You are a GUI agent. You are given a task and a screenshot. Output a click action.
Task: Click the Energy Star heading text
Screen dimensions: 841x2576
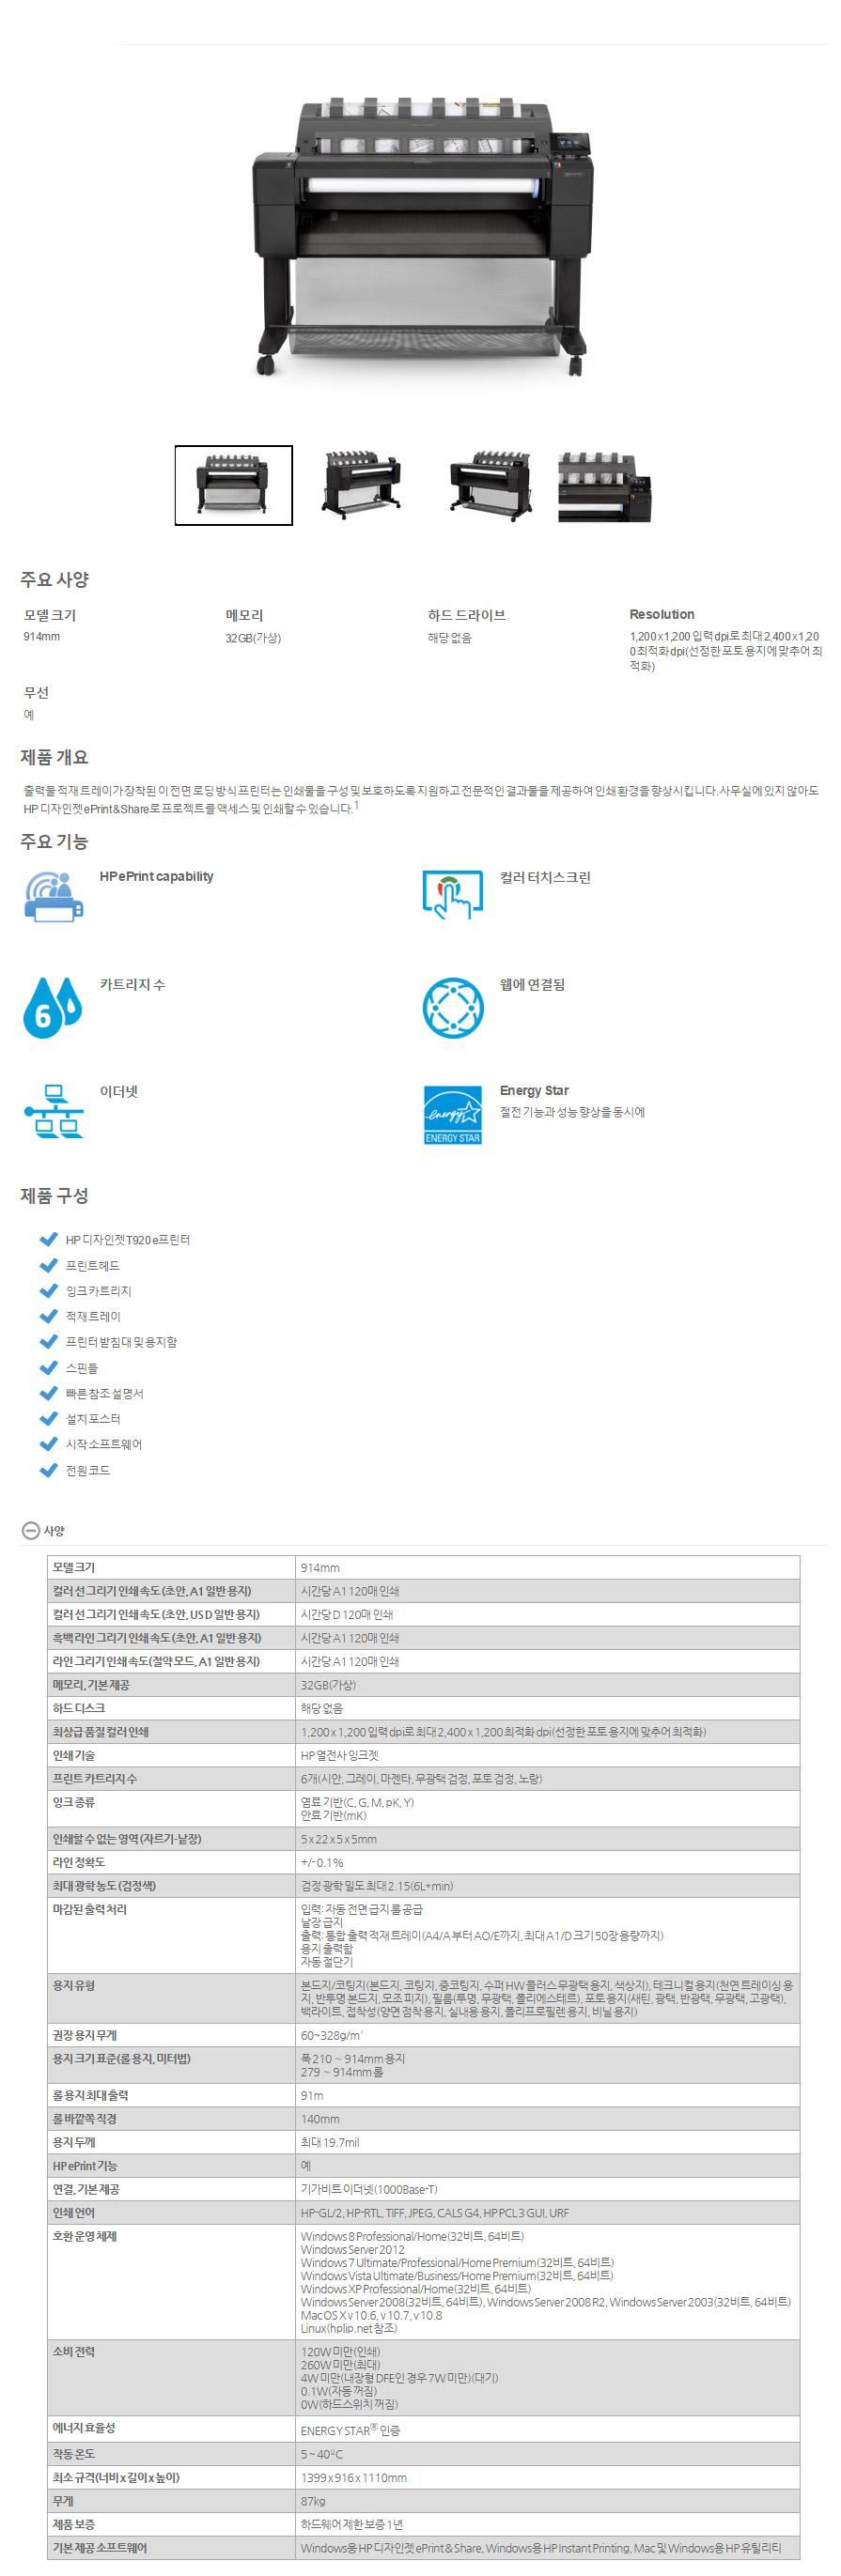click(534, 1090)
